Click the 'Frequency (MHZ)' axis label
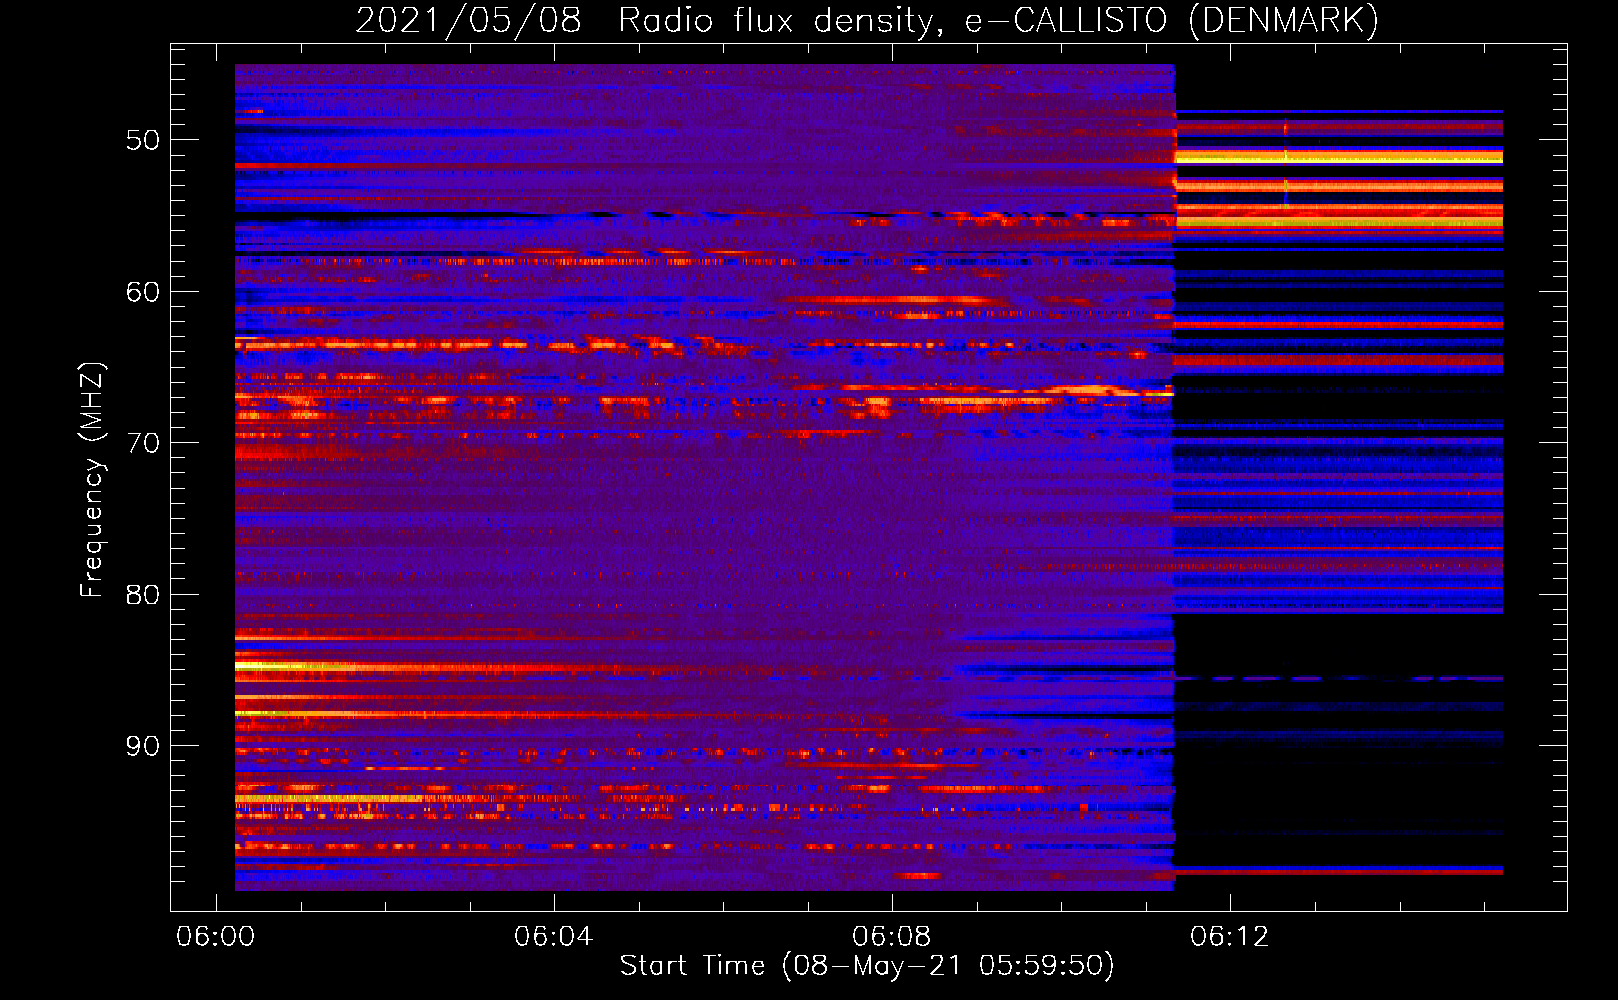The width and height of the screenshot is (1618, 1000). coord(91,480)
